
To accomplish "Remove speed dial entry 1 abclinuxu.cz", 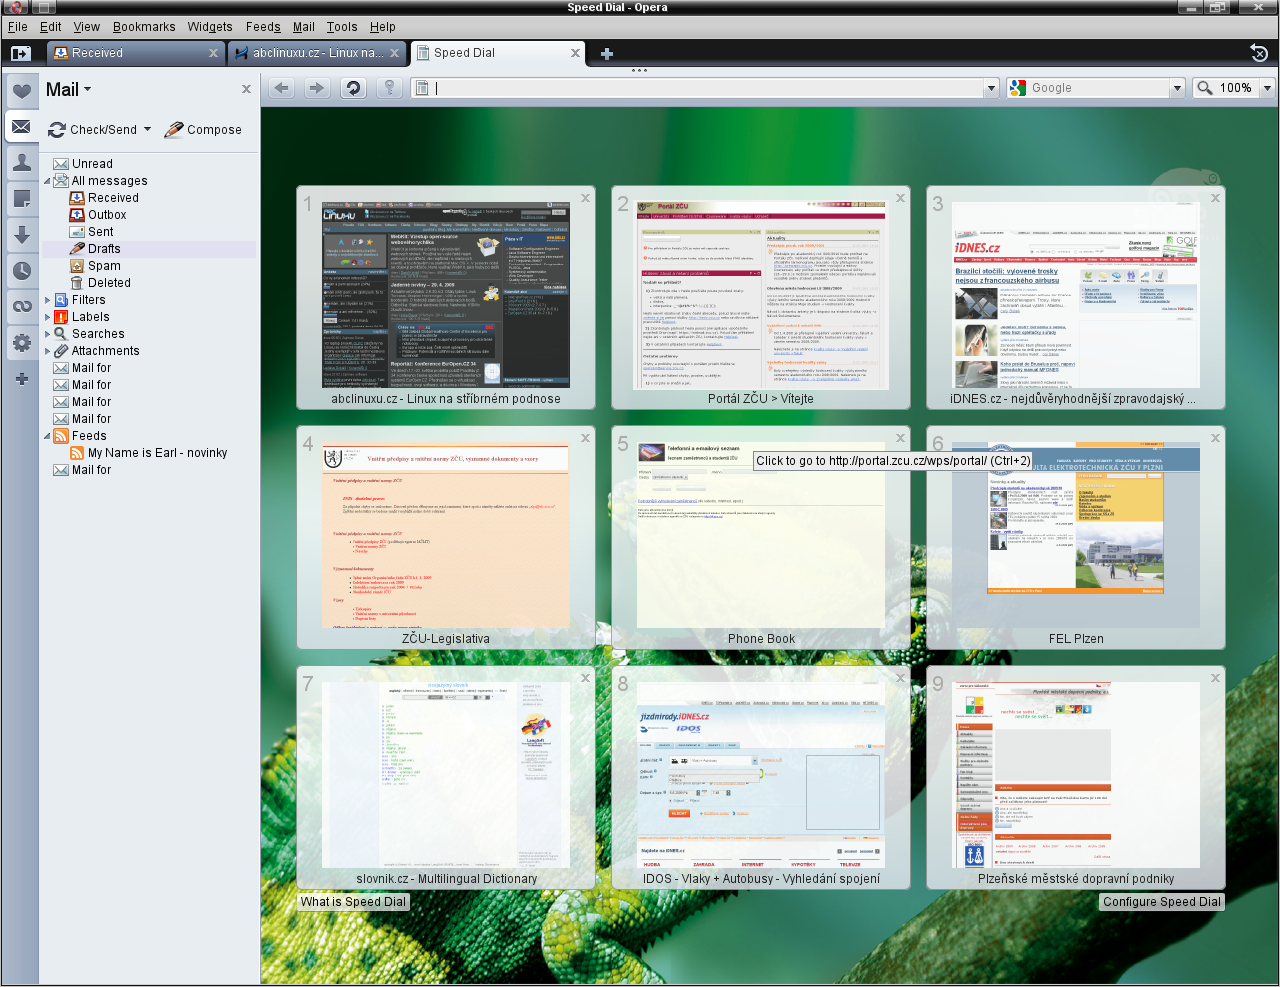I will [x=585, y=198].
